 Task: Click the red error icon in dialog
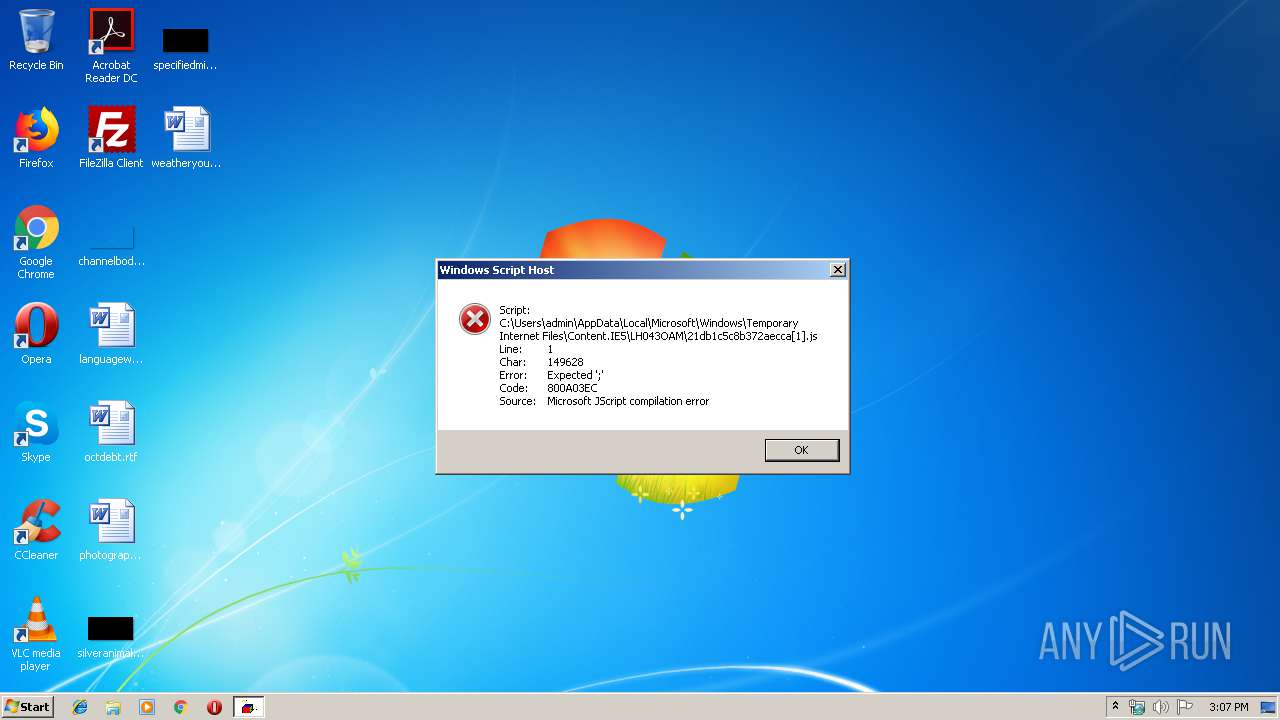coord(474,319)
